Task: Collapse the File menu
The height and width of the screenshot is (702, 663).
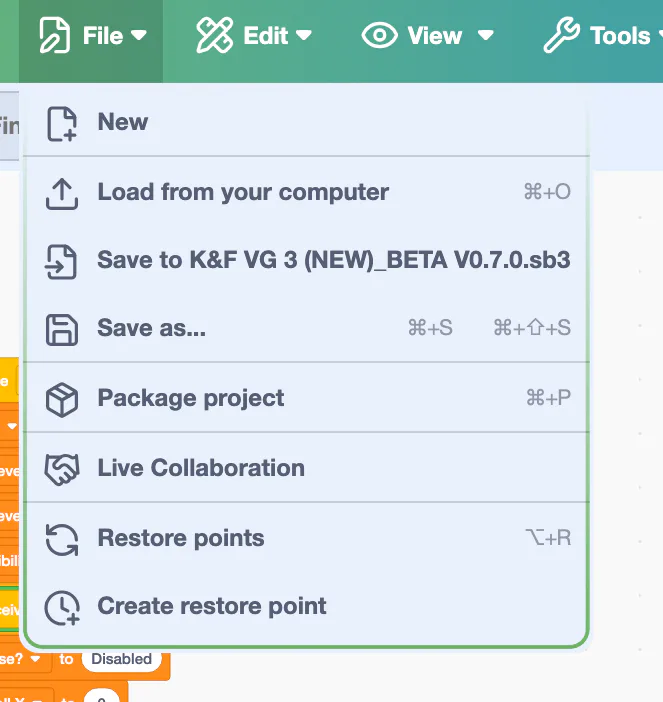Action: 92,36
